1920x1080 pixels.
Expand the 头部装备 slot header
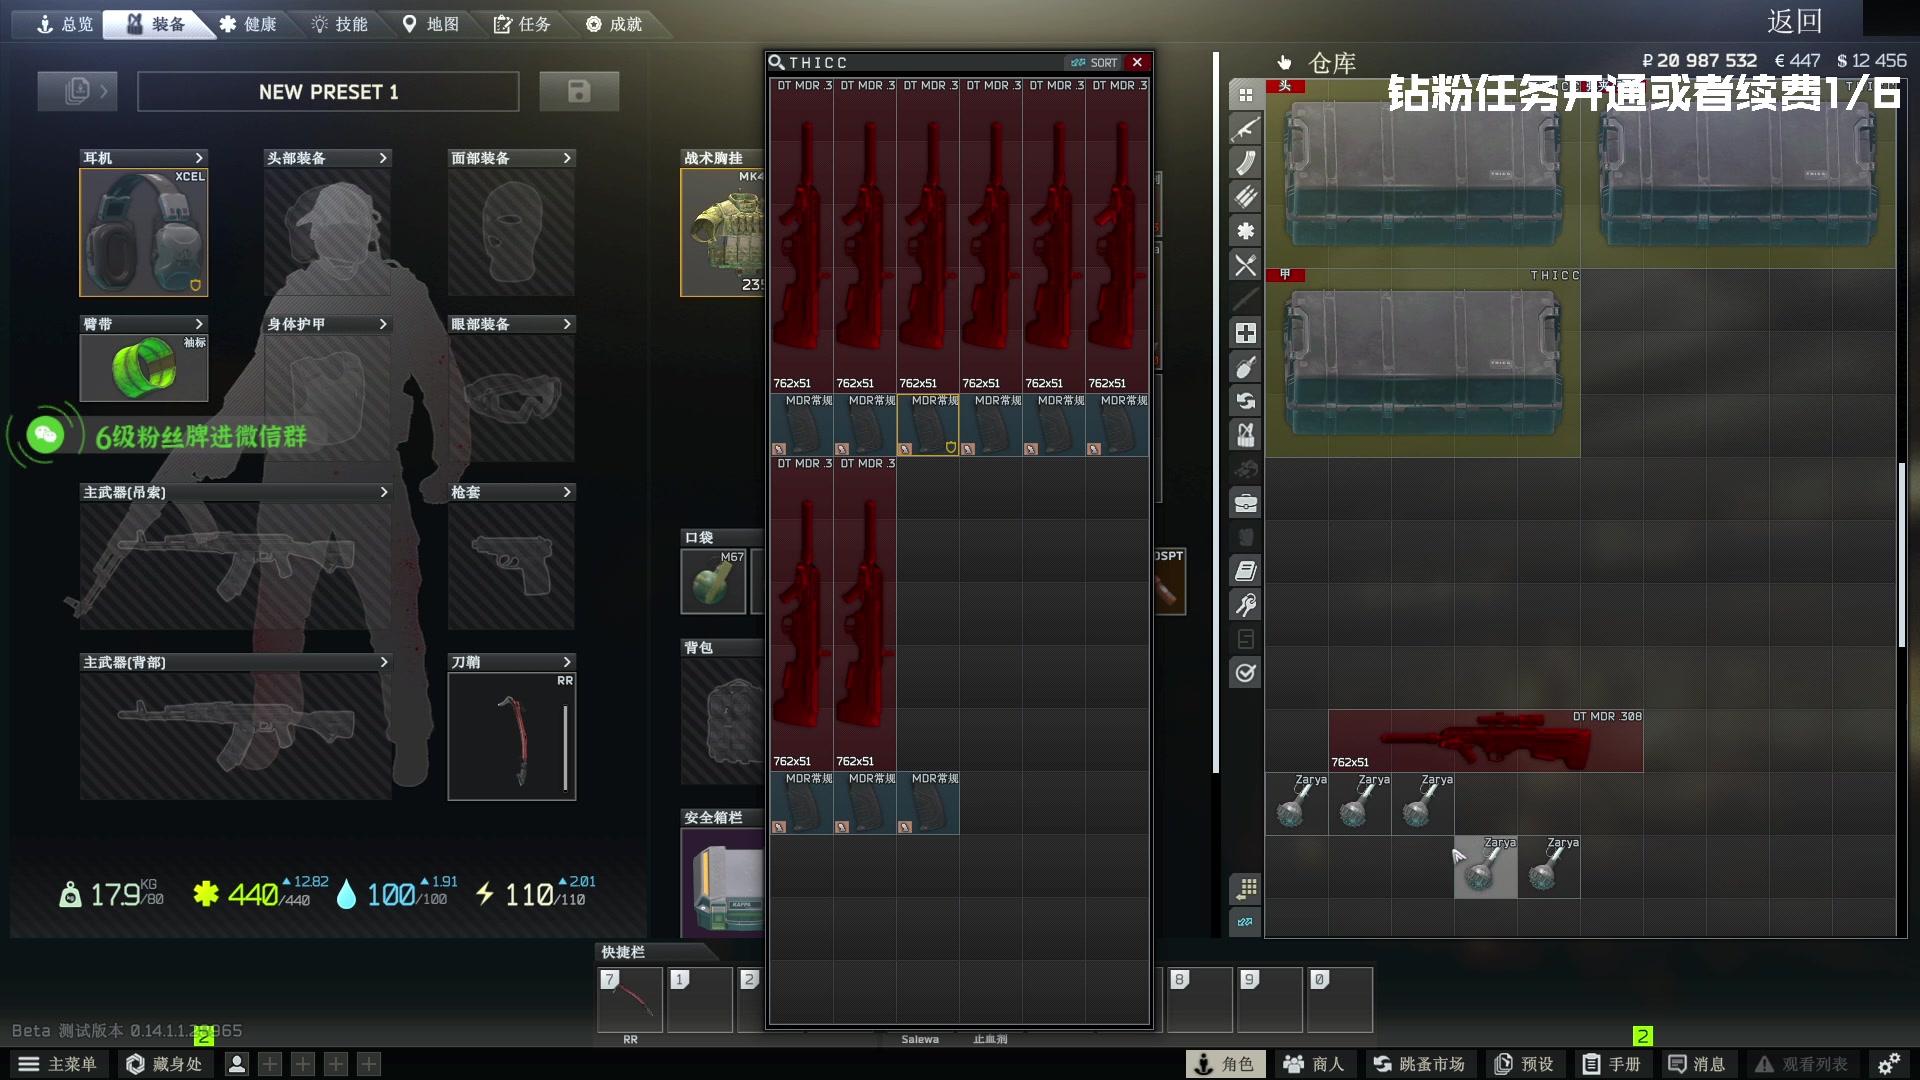[328, 158]
